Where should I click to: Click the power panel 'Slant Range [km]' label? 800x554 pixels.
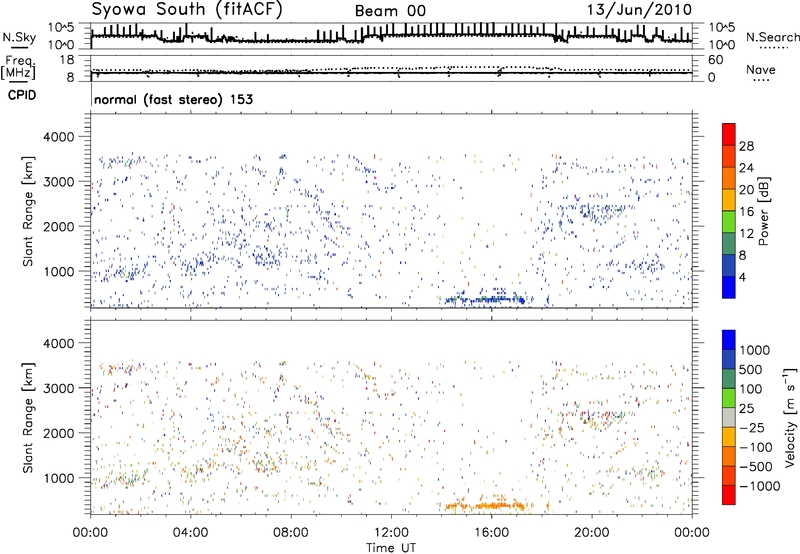[x=29, y=211]
